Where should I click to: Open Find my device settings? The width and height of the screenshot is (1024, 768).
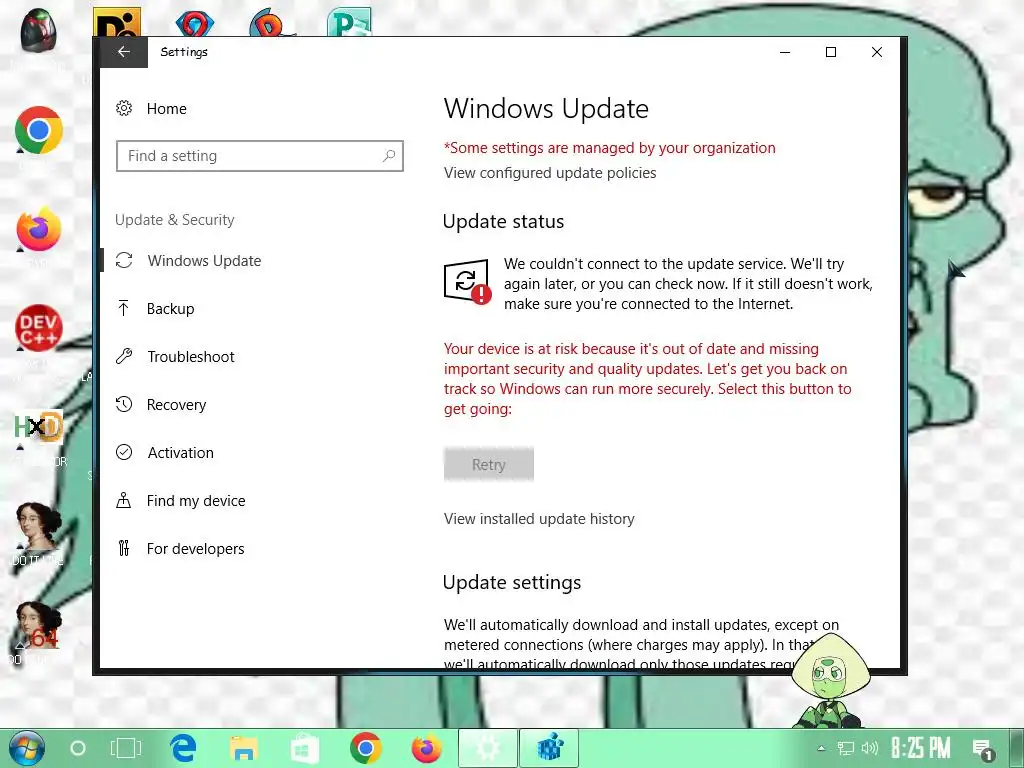196,501
